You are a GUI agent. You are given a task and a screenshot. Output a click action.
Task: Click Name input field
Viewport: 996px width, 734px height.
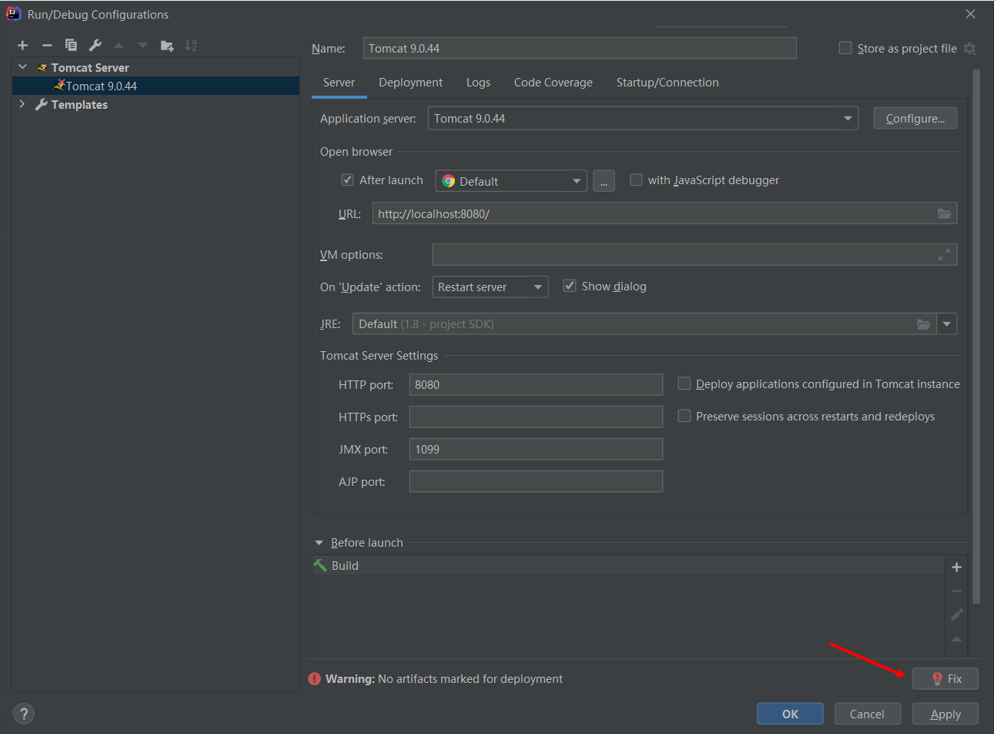tap(579, 48)
